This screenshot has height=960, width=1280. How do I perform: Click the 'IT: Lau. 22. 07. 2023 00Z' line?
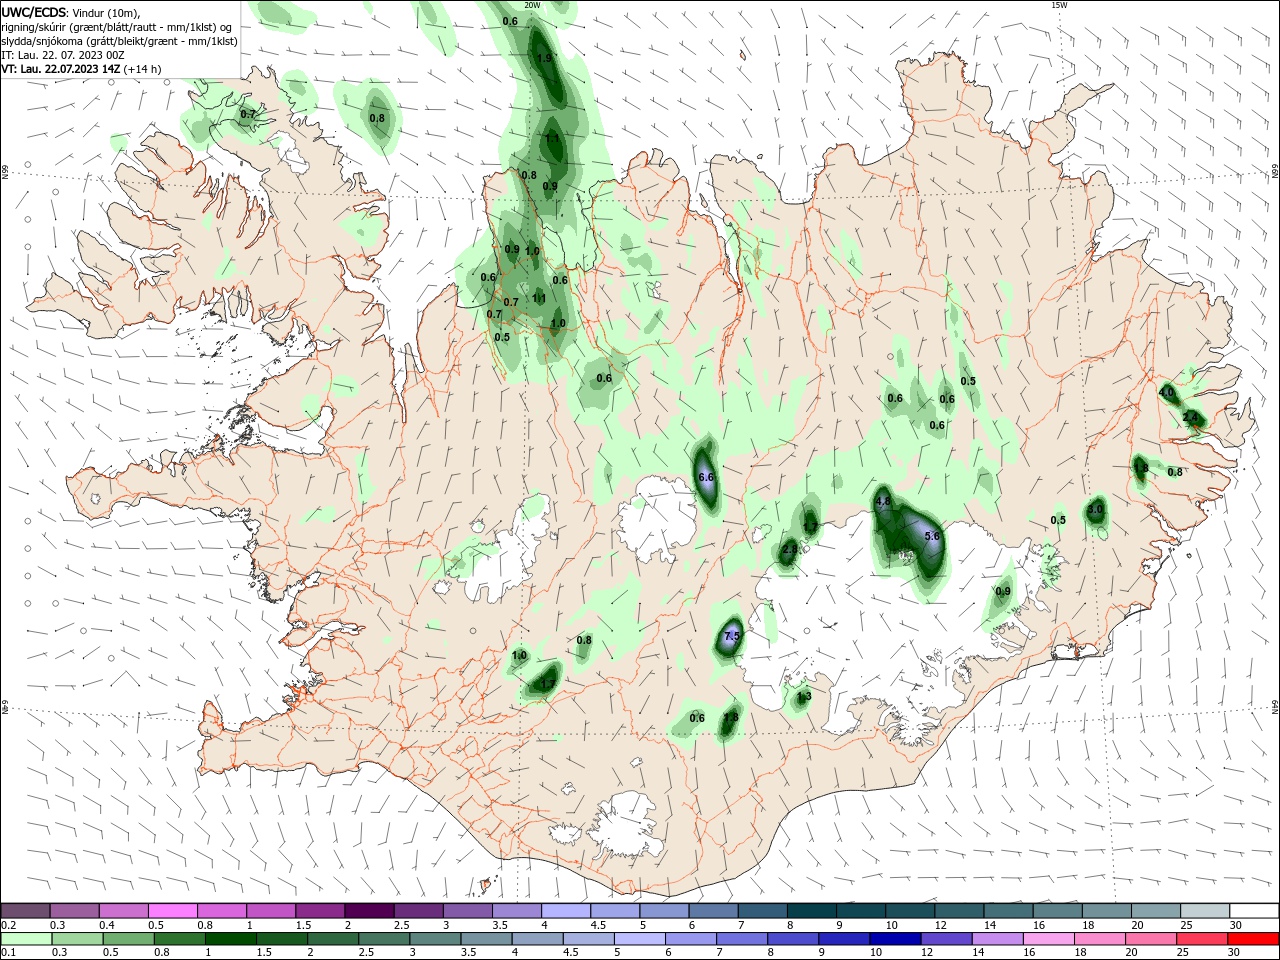(62, 55)
